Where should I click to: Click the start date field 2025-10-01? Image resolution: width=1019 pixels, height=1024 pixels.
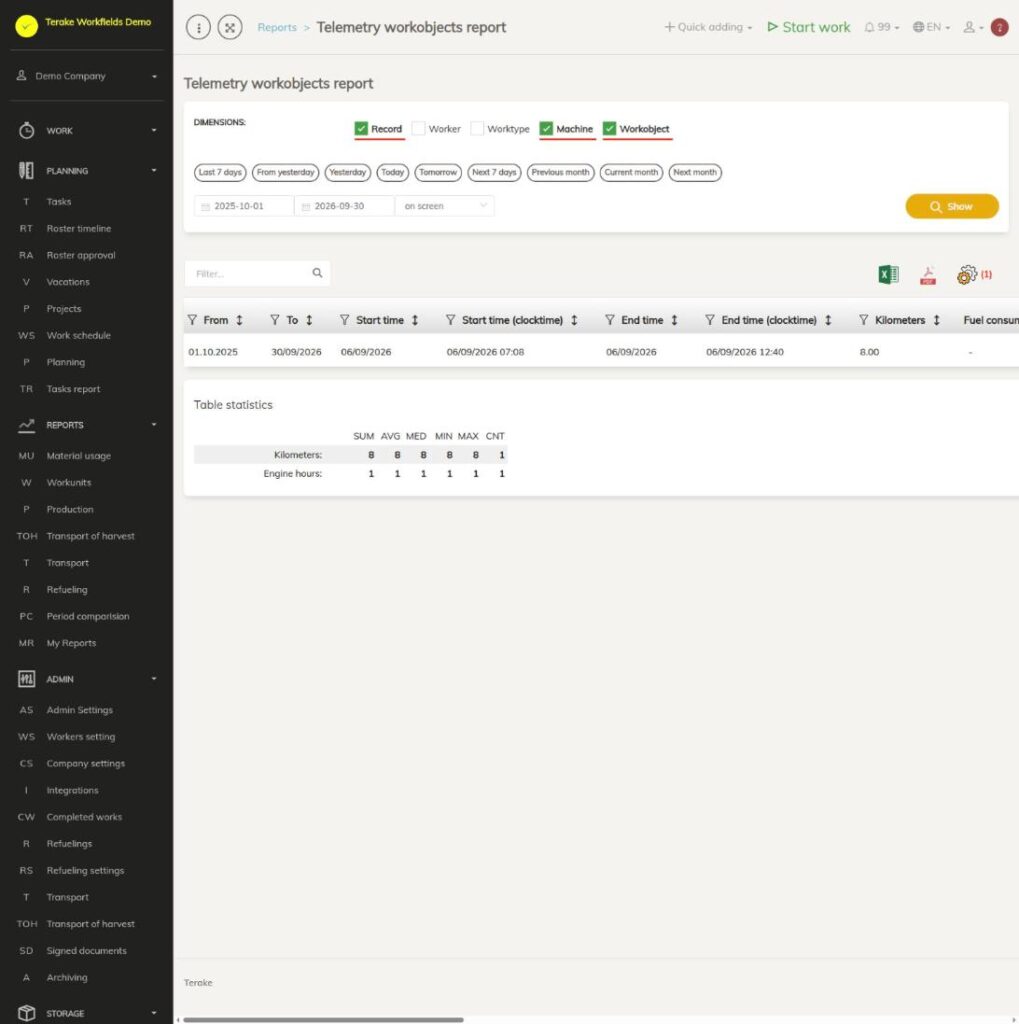coord(244,206)
